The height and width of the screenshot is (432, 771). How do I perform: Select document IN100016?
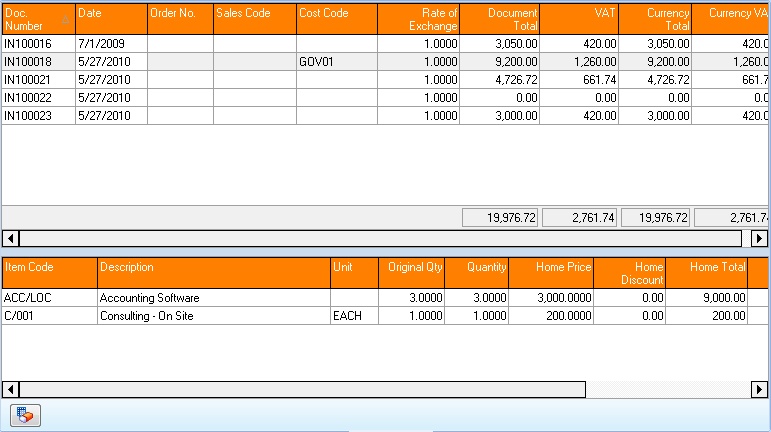(x=28, y=44)
